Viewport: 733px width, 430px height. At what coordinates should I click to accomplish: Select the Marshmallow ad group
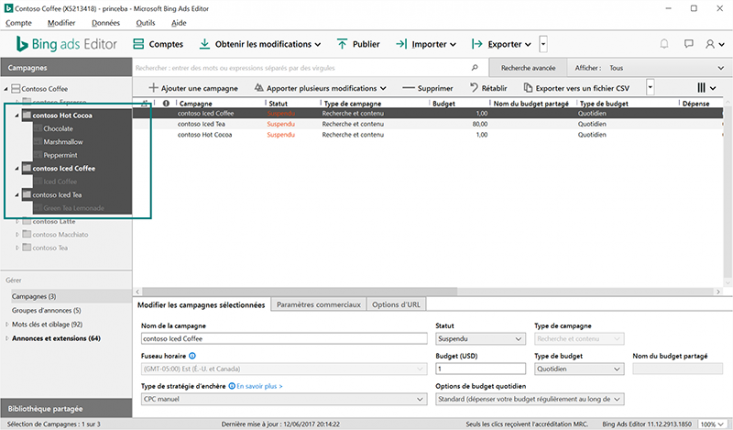click(x=63, y=142)
